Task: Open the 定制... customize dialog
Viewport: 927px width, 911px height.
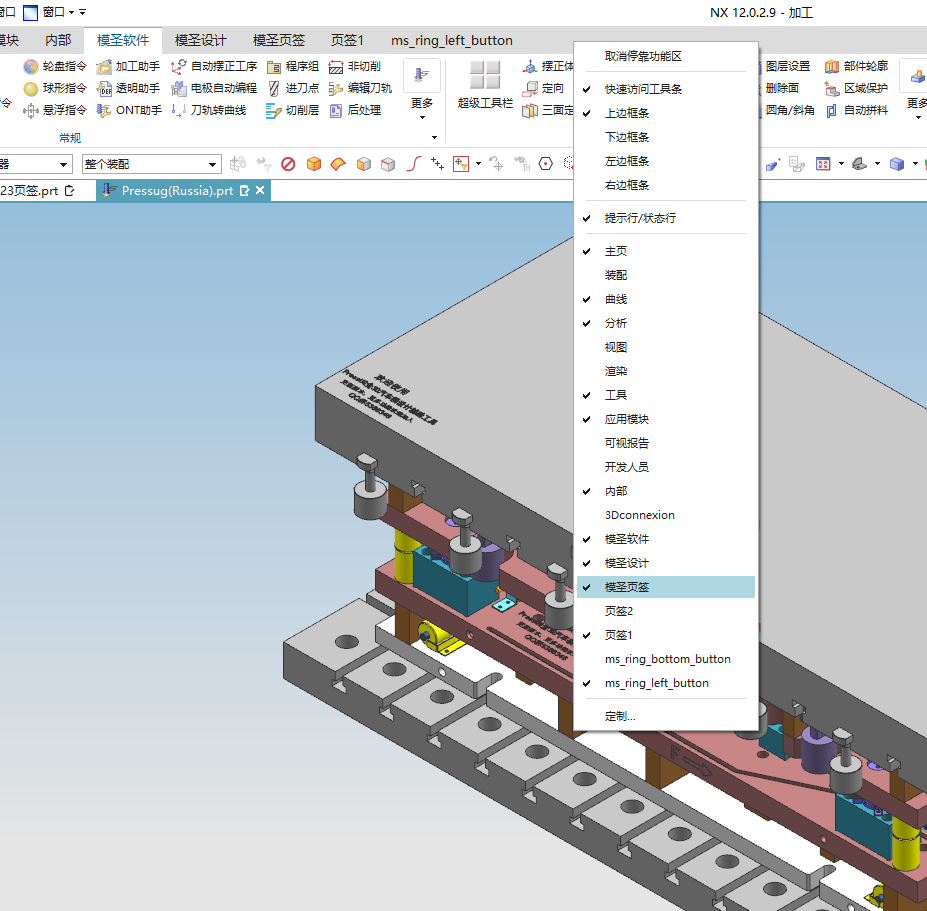Action: tap(666, 717)
